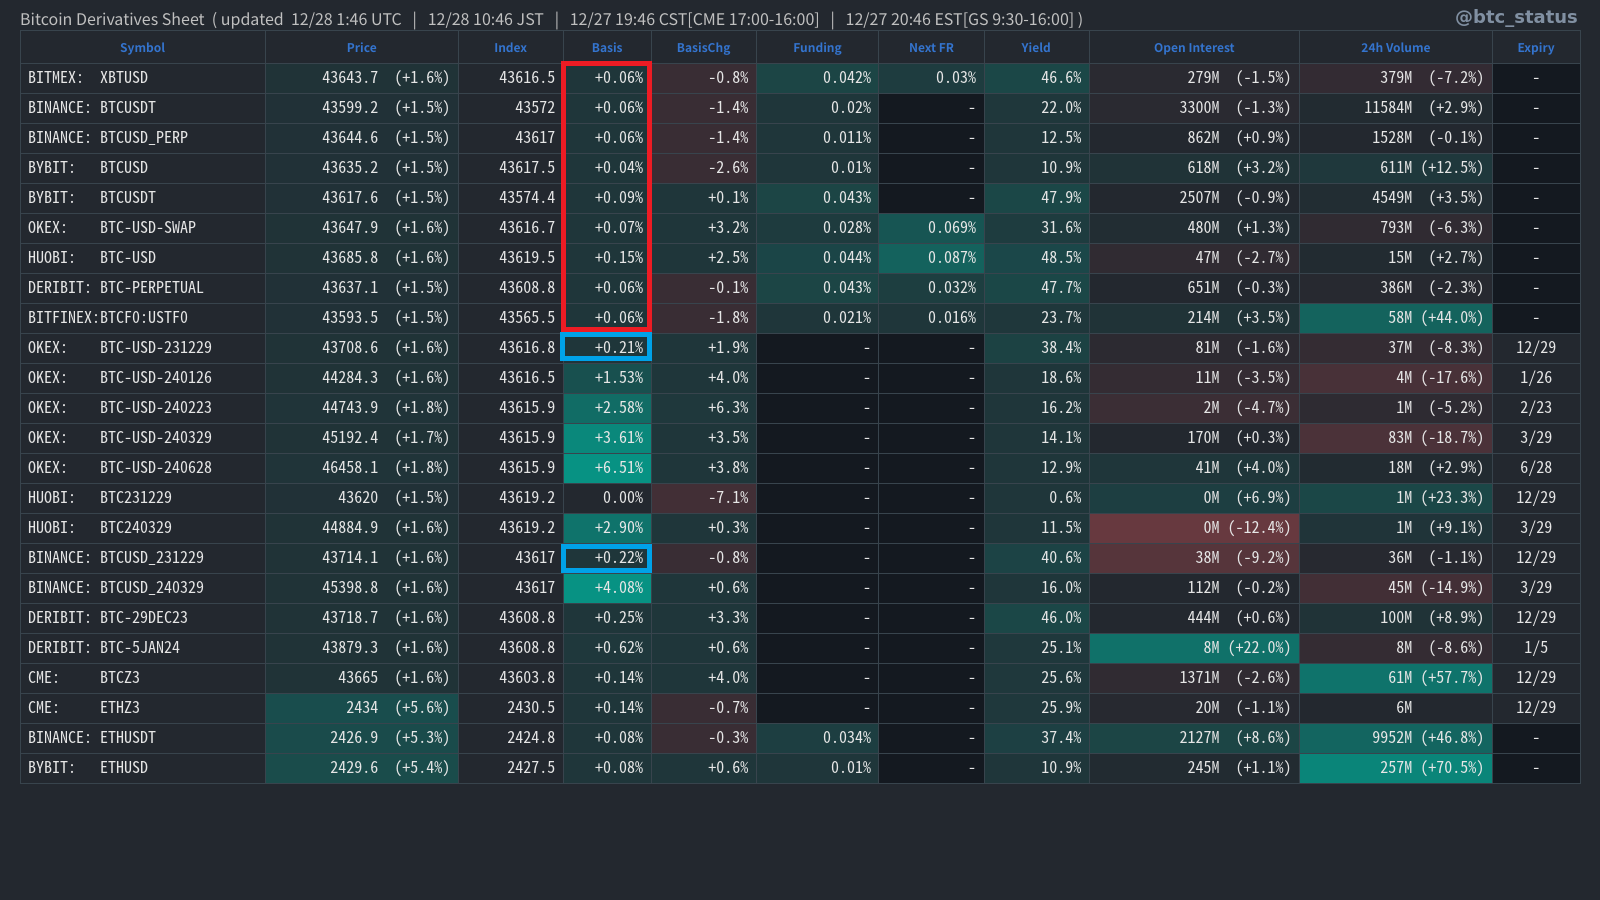Image resolution: width=1600 pixels, height=900 pixels.
Task: Click the BasisChg column header
Action: click(x=703, y=48)
